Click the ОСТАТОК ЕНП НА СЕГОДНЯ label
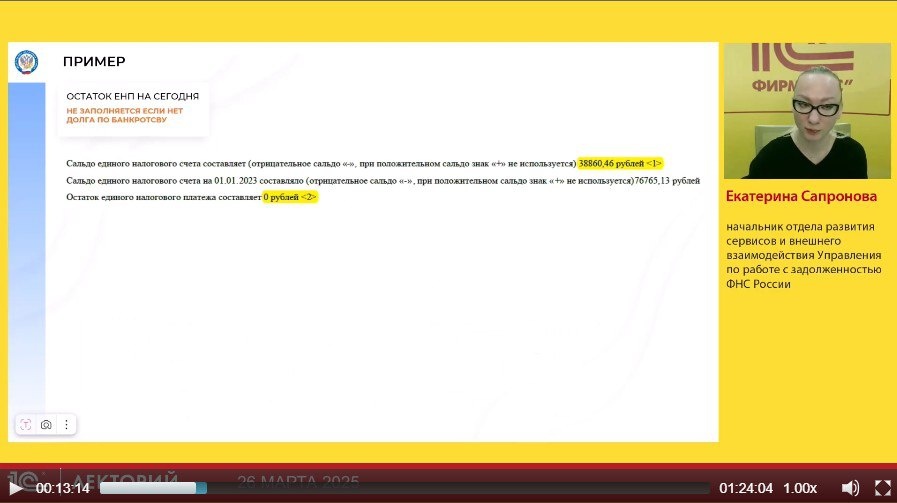897x503 pixels. 133,96
